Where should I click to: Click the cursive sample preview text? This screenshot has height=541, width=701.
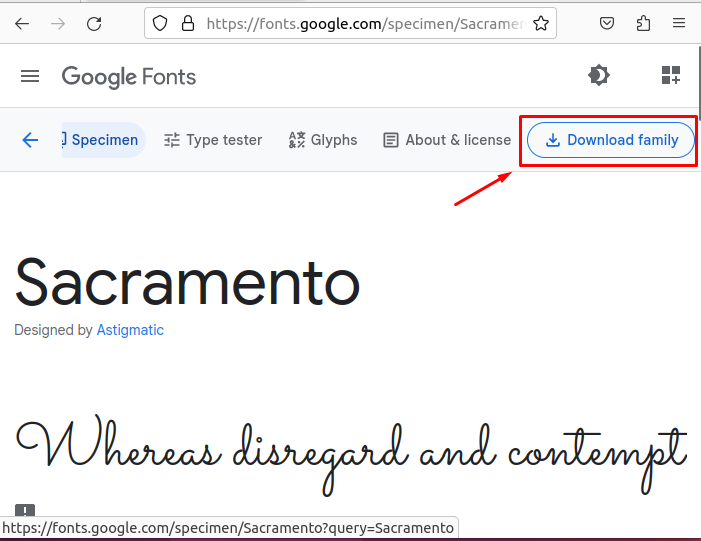351,454
